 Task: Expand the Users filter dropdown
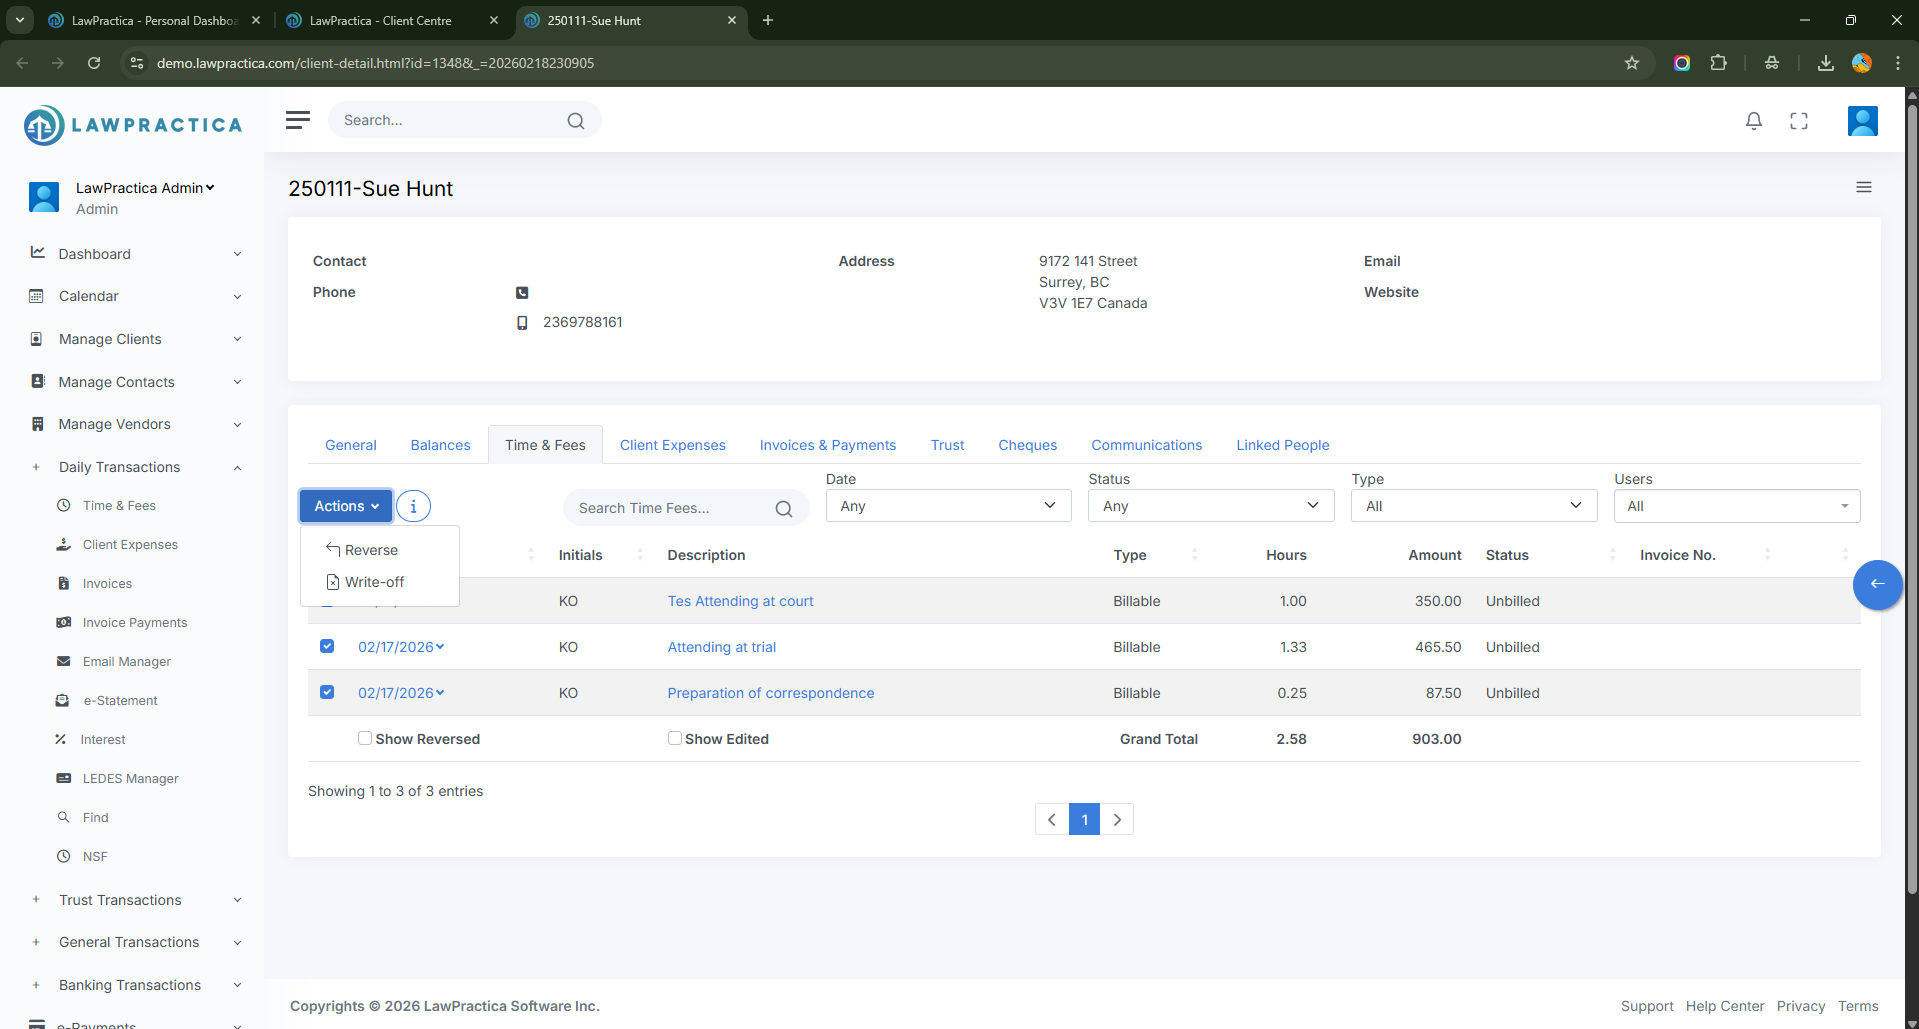(1736, 506)
